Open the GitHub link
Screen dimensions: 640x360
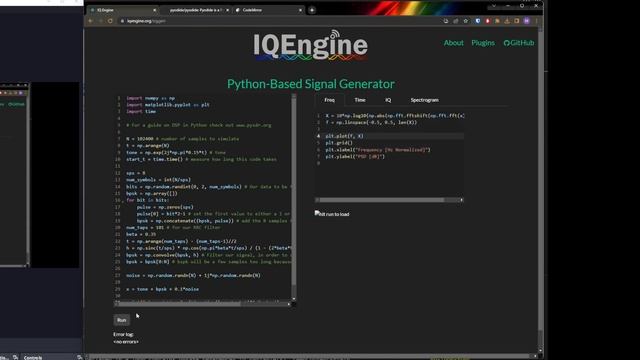tap(519, 43)
